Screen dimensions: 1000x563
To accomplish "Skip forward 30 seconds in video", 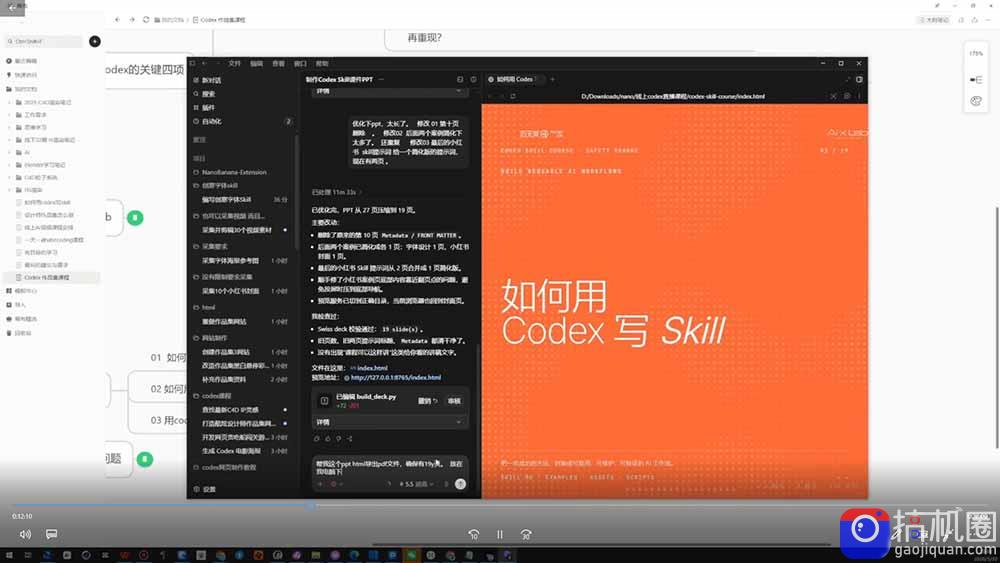I will tap(526, 534).
